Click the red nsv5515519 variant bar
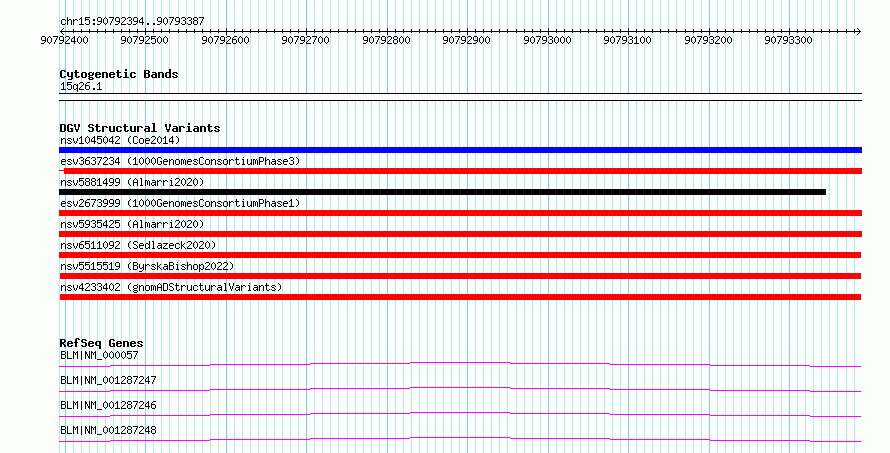The image size is (890, 453). pos(460,276)
